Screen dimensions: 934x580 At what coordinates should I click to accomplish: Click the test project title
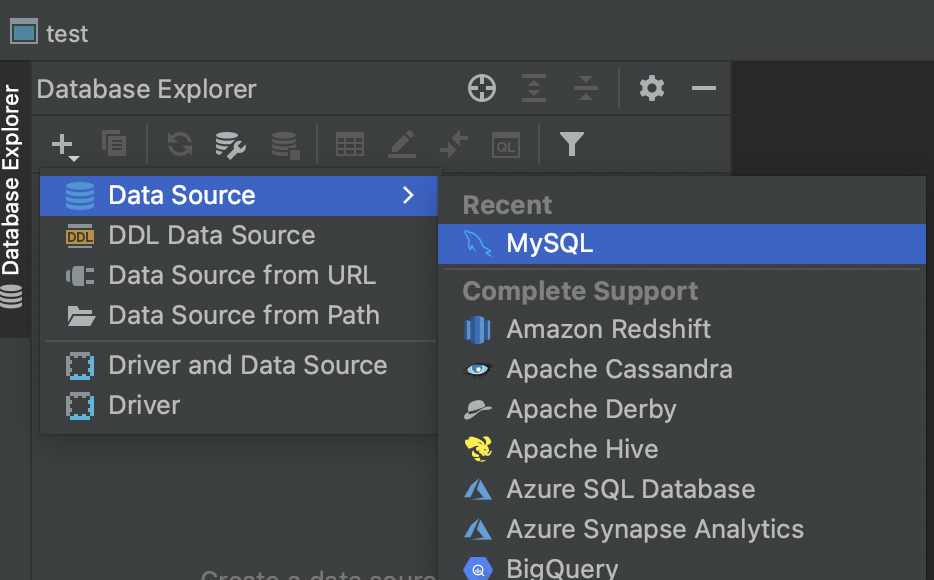(x=67, y=34)
